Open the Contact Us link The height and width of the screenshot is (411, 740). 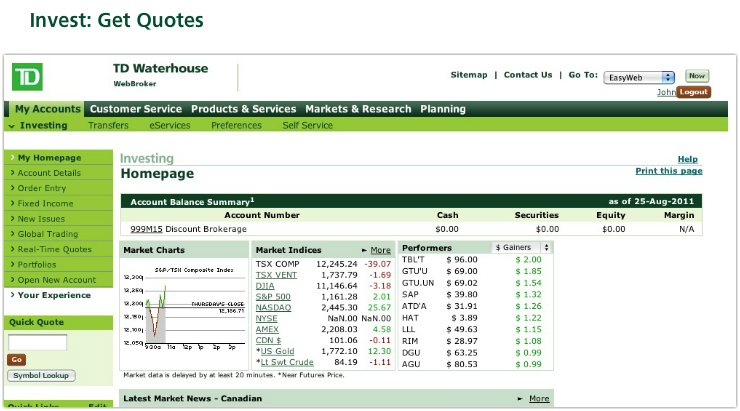tap(527, 75)
